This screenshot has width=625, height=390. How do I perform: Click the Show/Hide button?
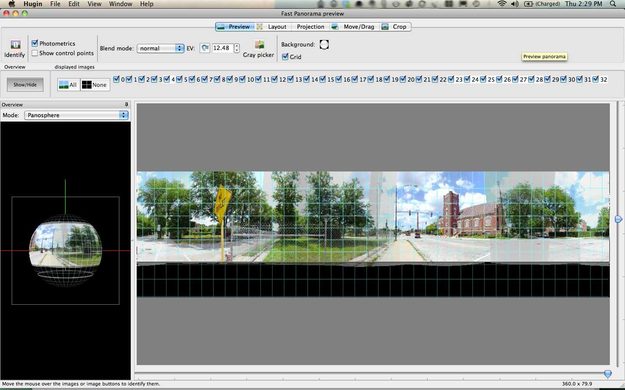(x=25, y=85)
